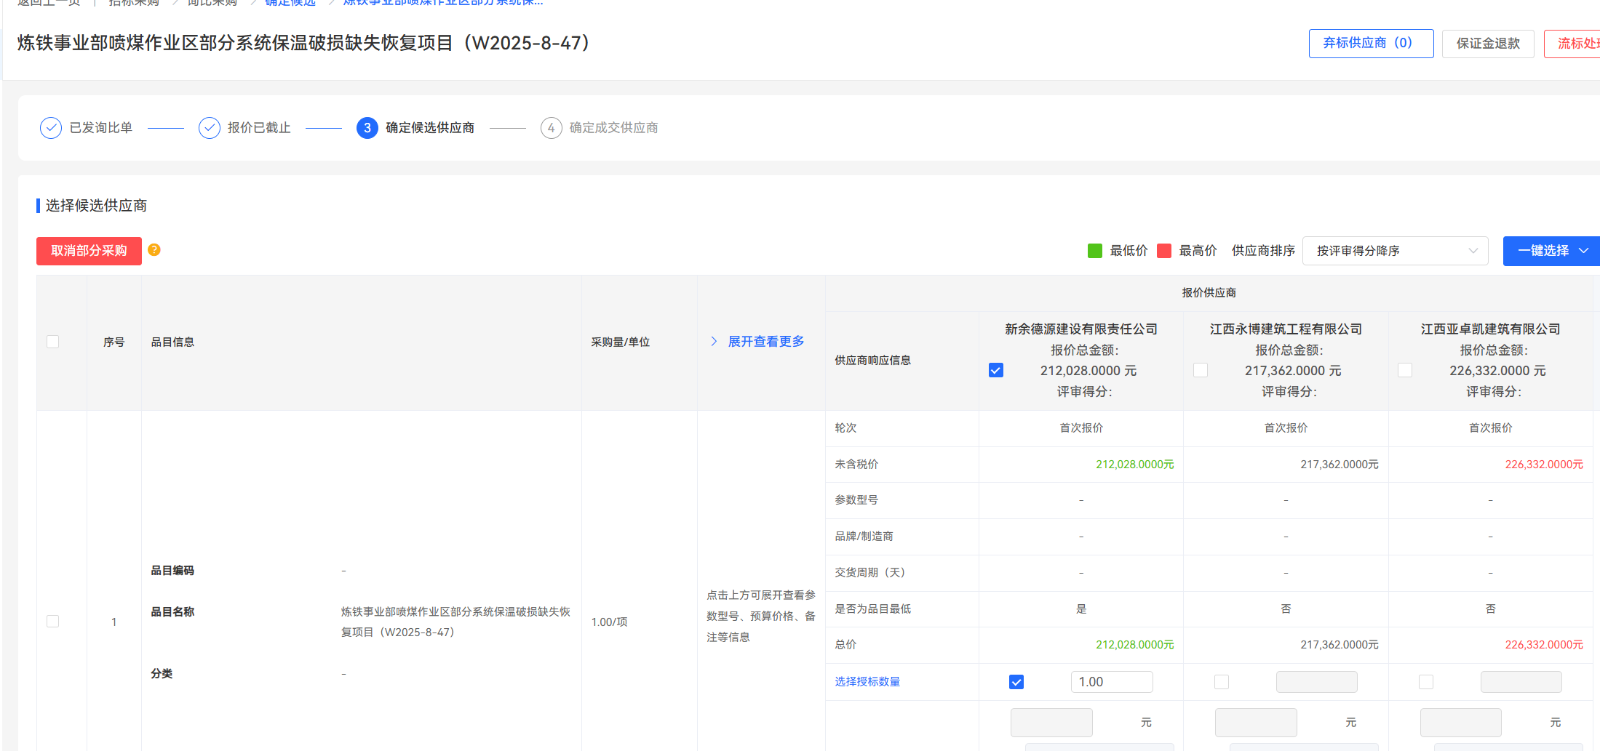The height and width of the screenshot is (751, 1600).
Task: Click the 交货周期（天） row label
Action: tap(870, 573)
